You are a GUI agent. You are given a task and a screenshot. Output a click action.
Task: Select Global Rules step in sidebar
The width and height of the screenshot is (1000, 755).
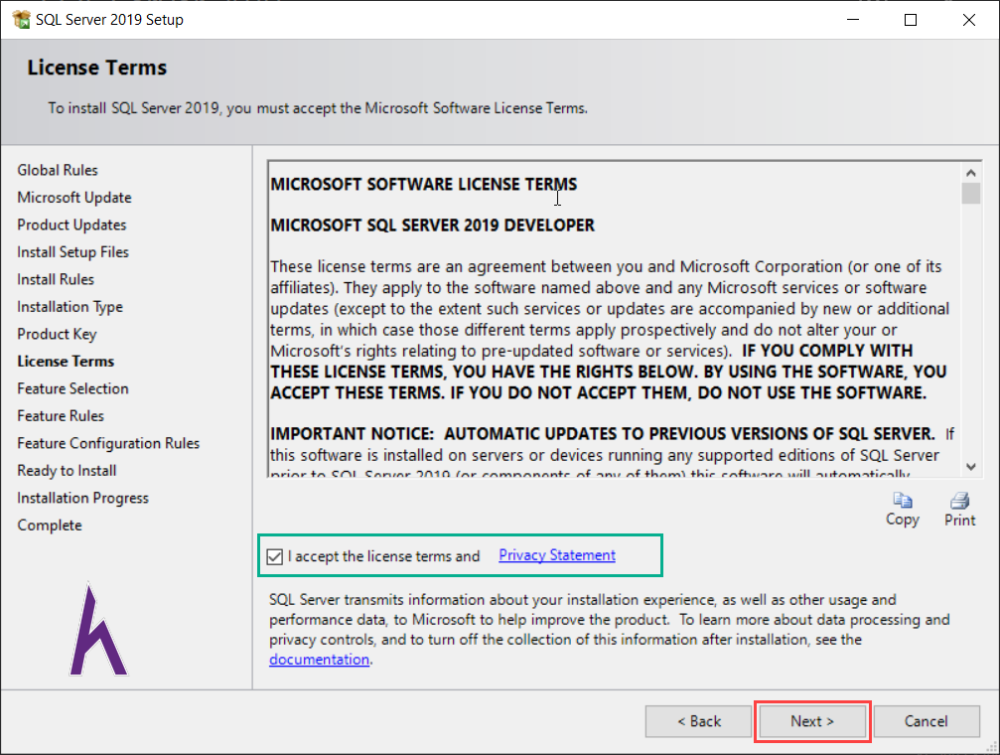(57, 170)
